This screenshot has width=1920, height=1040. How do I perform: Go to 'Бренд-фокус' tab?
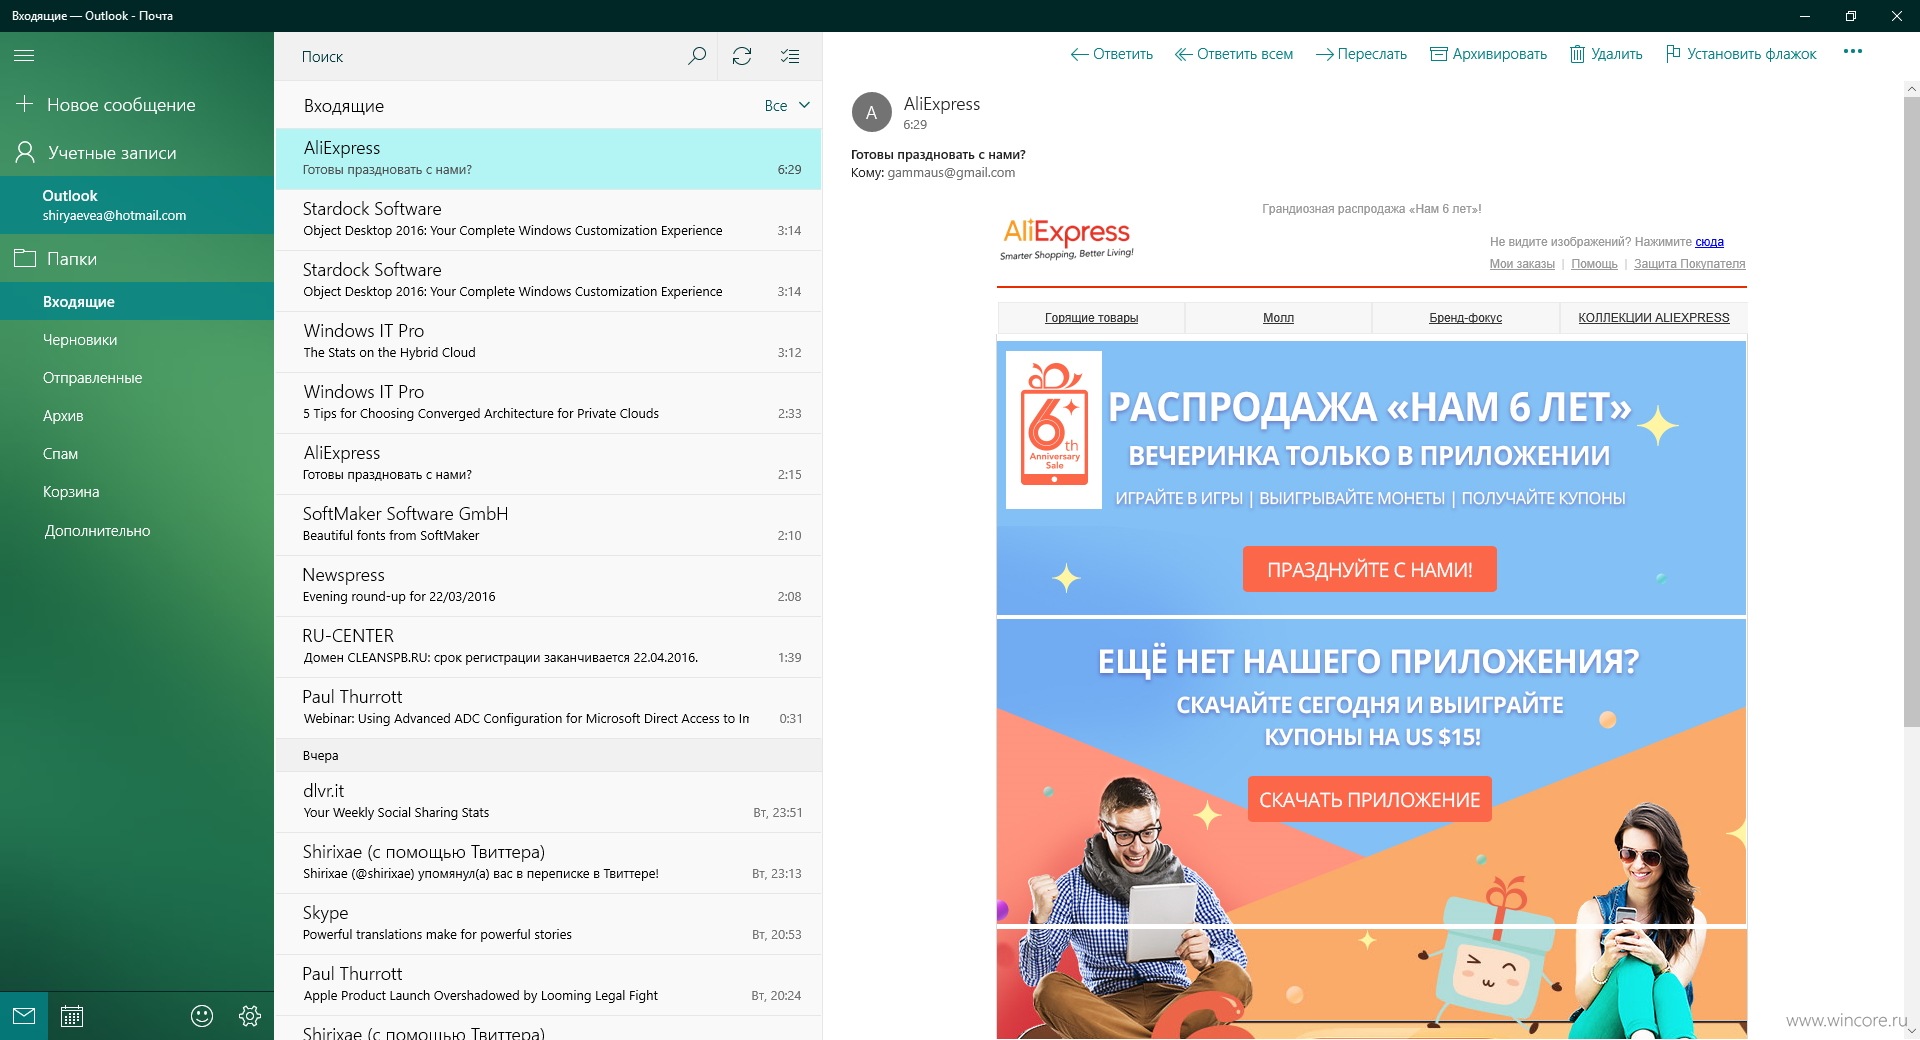click(1465, 318)
